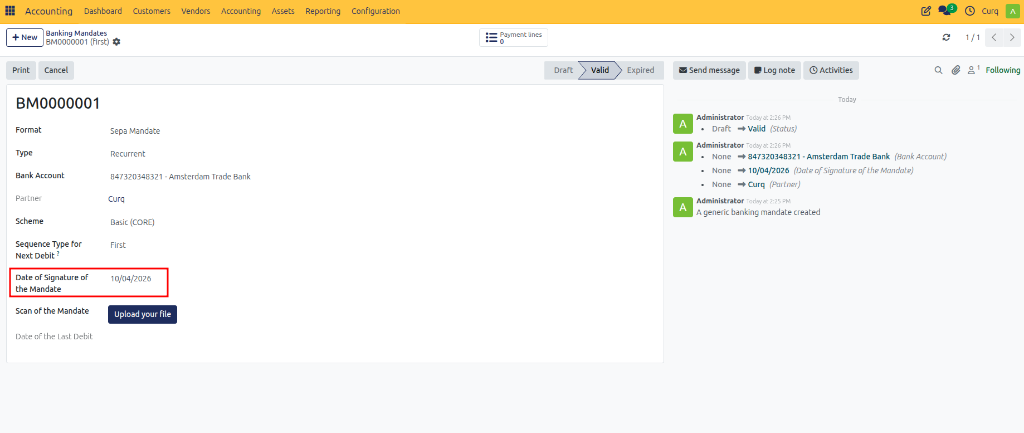Open the Vendors menu

(x=196, y=11)
